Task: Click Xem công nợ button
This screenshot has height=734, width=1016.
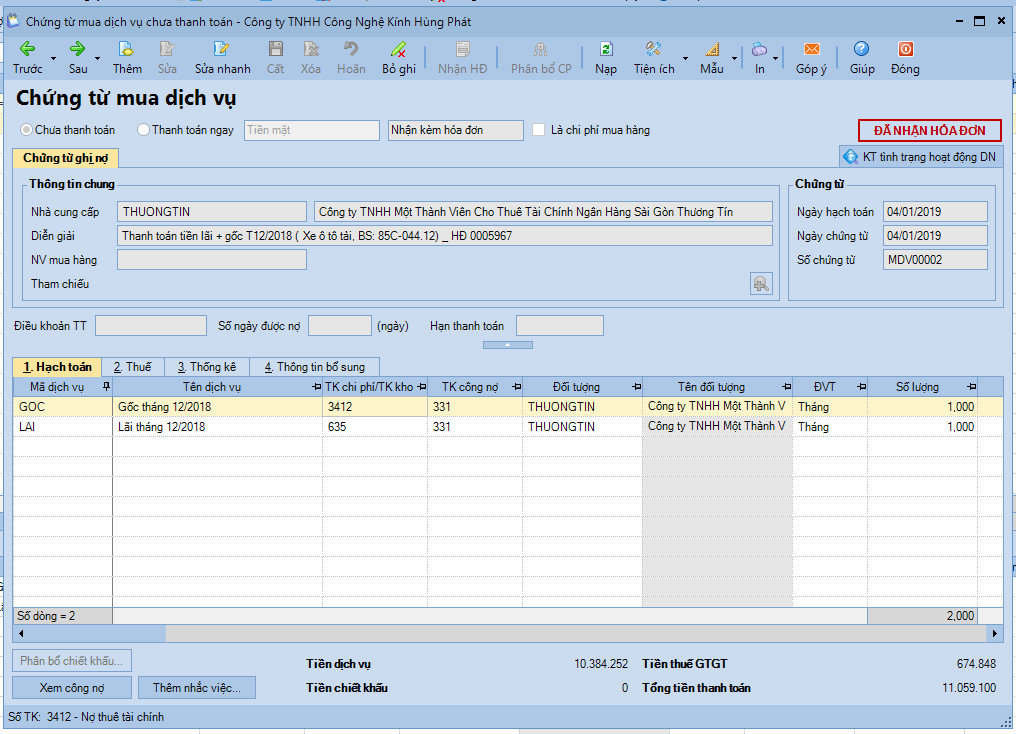Action: coord(72,687)
